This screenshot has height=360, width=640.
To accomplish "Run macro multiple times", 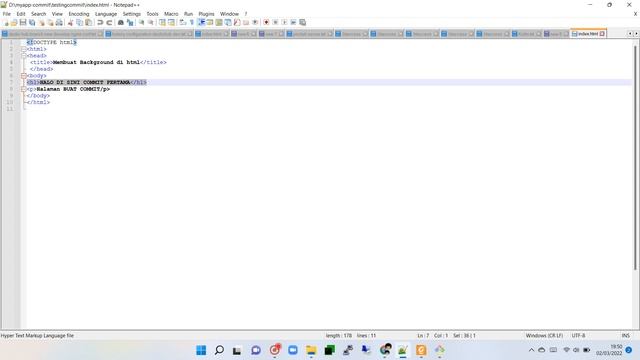I will 293,22.
